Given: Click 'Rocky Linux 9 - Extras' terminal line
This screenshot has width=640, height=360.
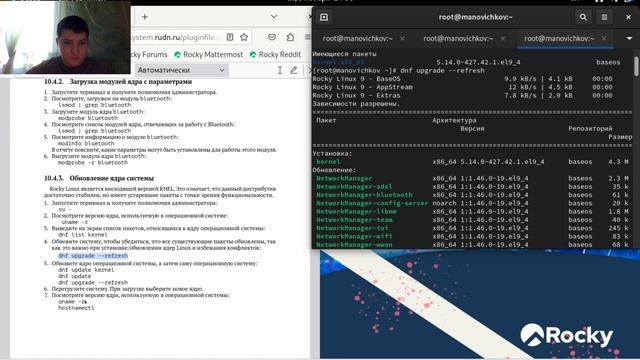Looking at the screenshot, I should (357, 96).
